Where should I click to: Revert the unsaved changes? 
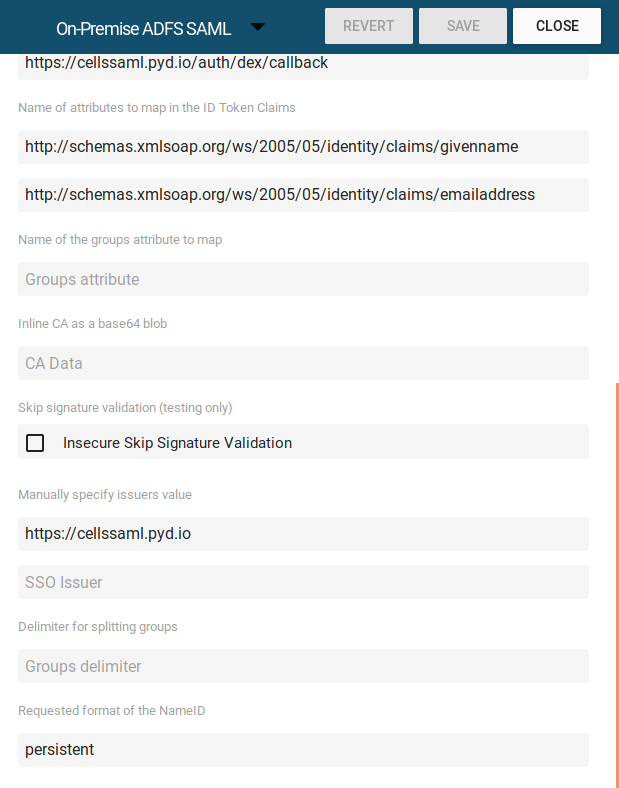369,26
